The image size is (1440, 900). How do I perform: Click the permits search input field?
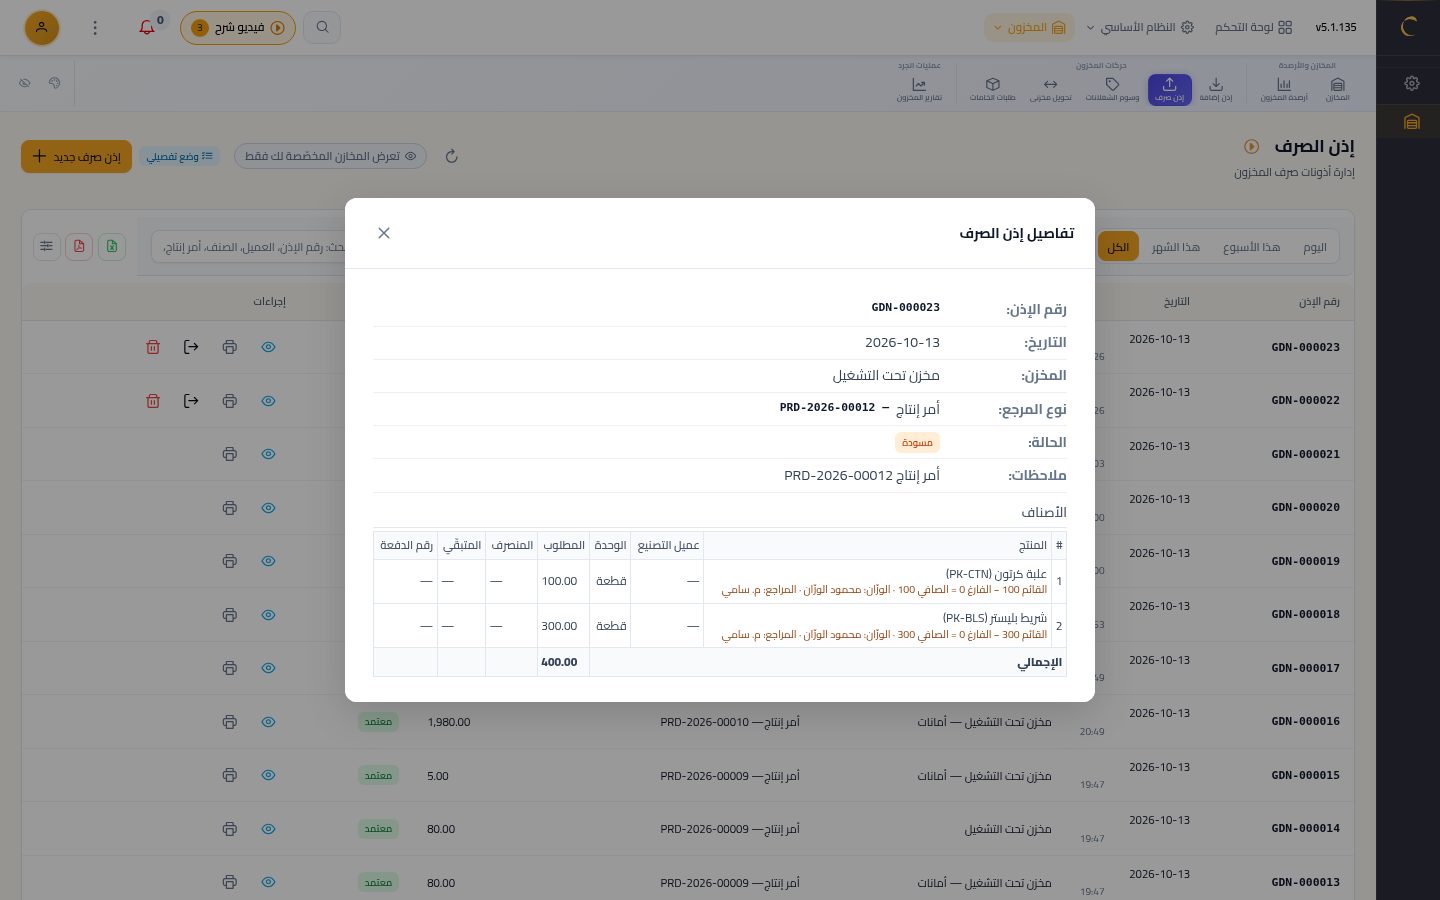pyautogui.click(x=248, y=246)
